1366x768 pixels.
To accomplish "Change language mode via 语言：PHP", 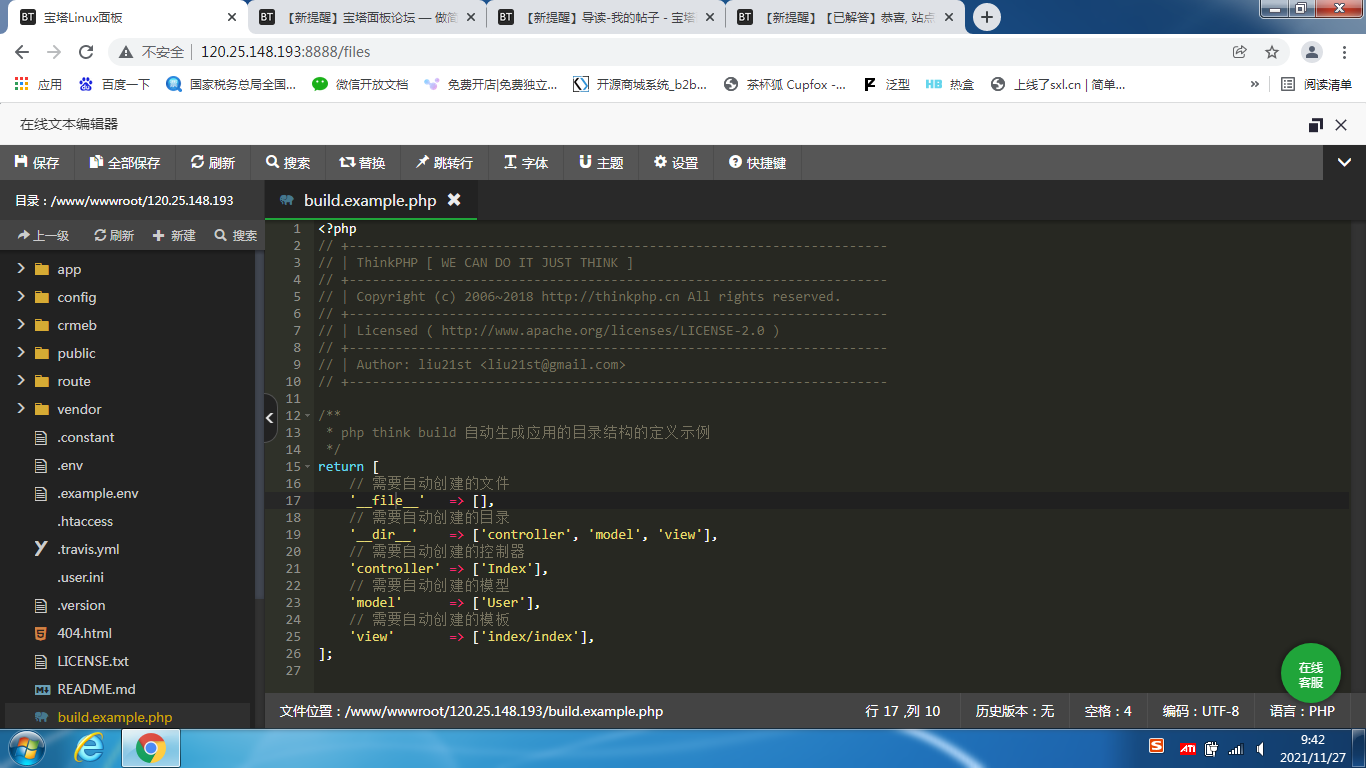I will (x=1302, y=711).
